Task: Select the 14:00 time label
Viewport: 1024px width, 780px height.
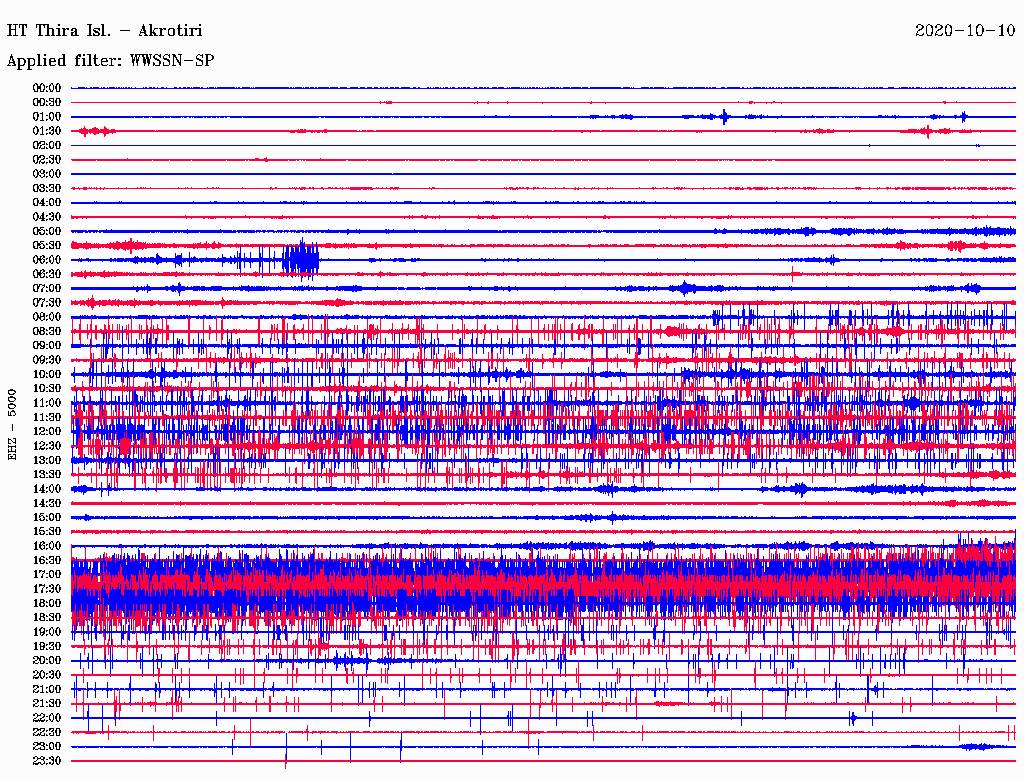Action: tap(46, 489)
